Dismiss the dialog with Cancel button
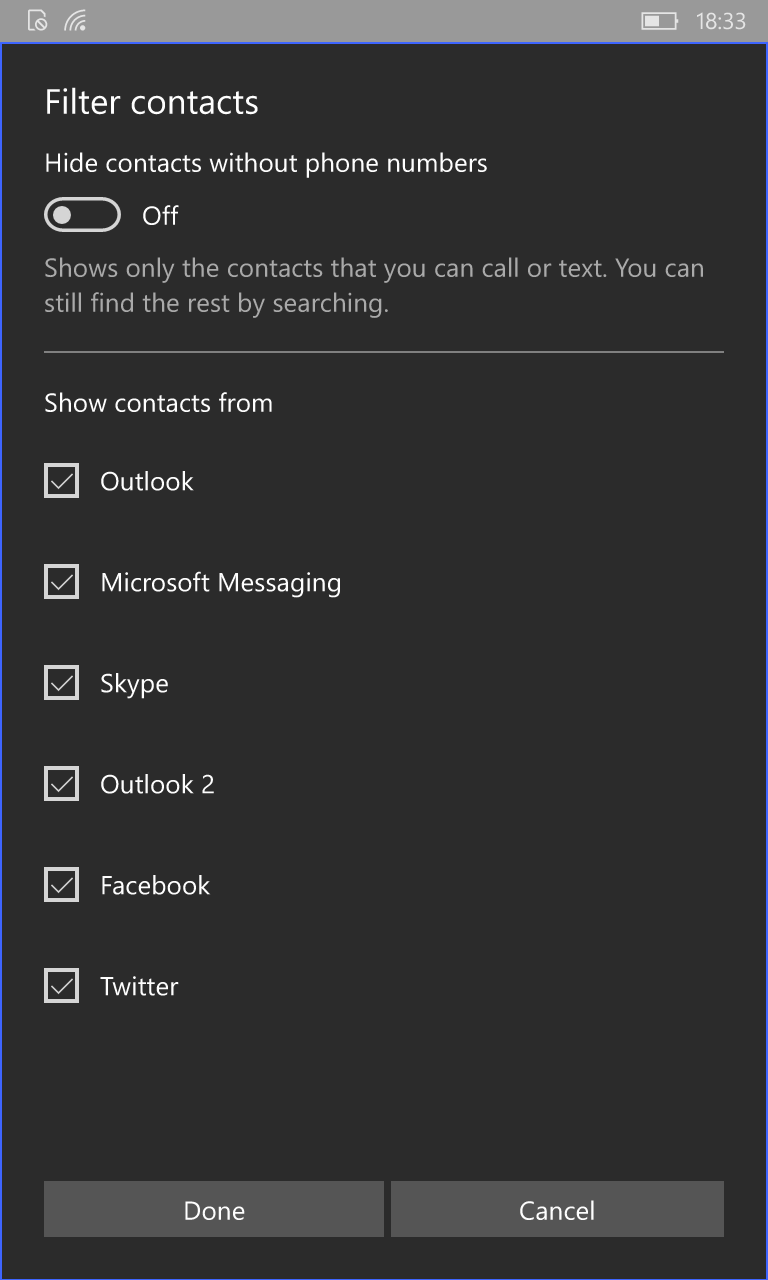 pyautogui.click(x=557, y=1210)
